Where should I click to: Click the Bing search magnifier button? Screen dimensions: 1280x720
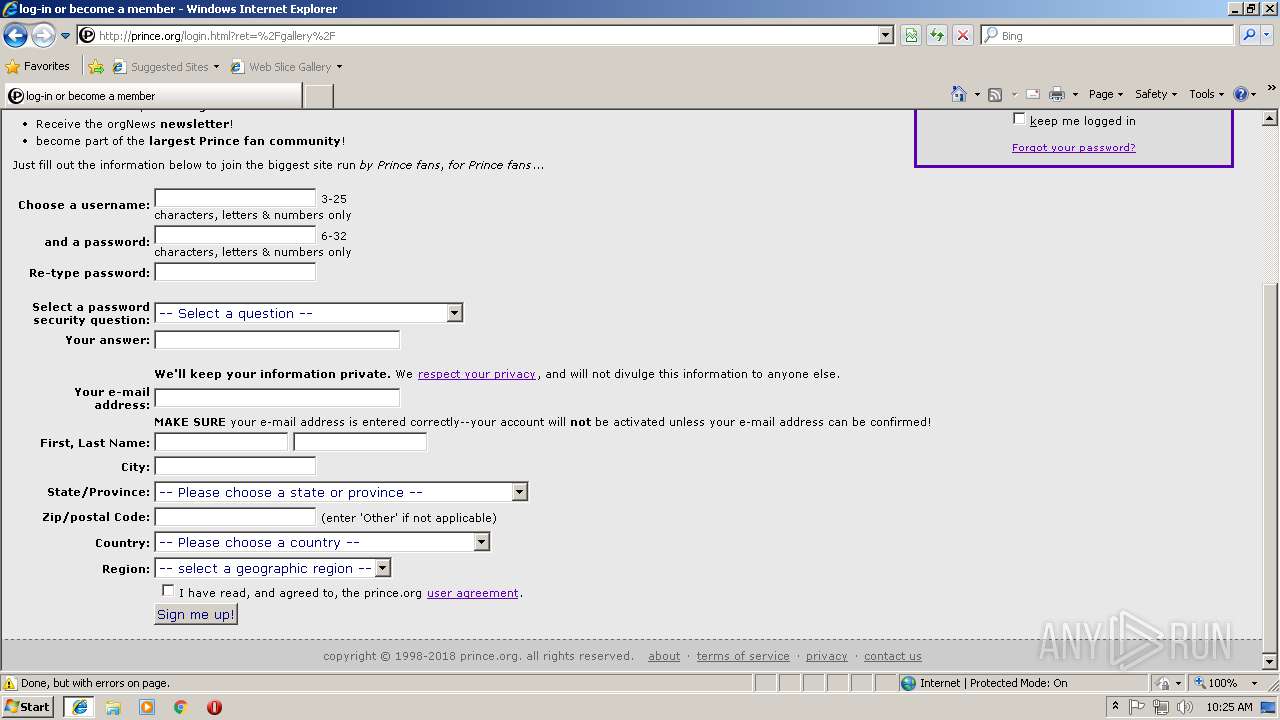point(1249,35)
